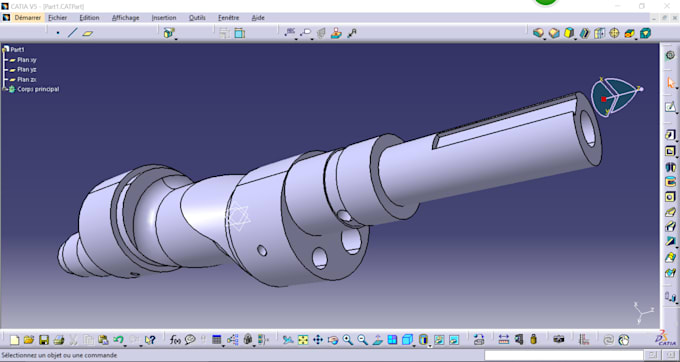This screenshot has height=362, width=680.
Task: Expand the Corps principal tree node
Action: coord(5,89)
